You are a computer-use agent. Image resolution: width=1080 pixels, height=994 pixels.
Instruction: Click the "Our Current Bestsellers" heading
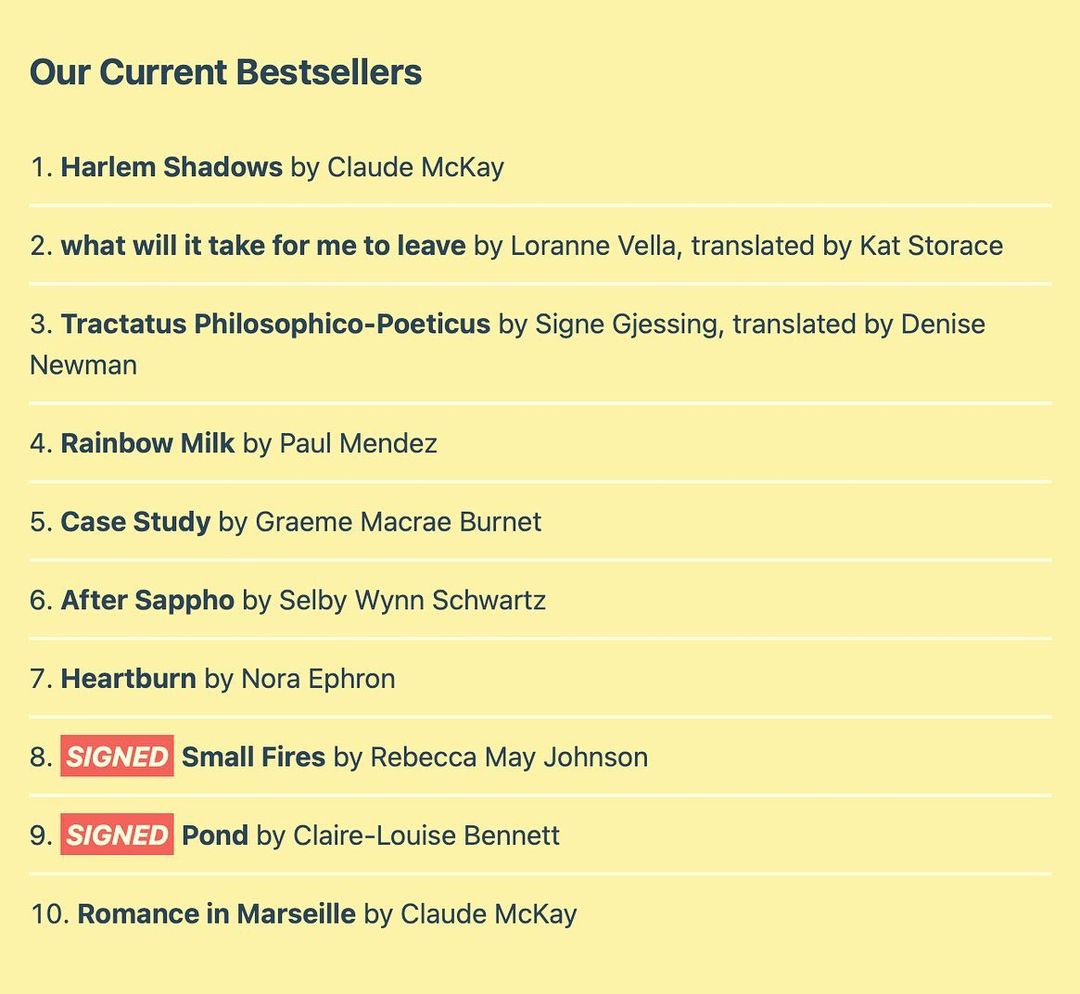coord(226,73)
